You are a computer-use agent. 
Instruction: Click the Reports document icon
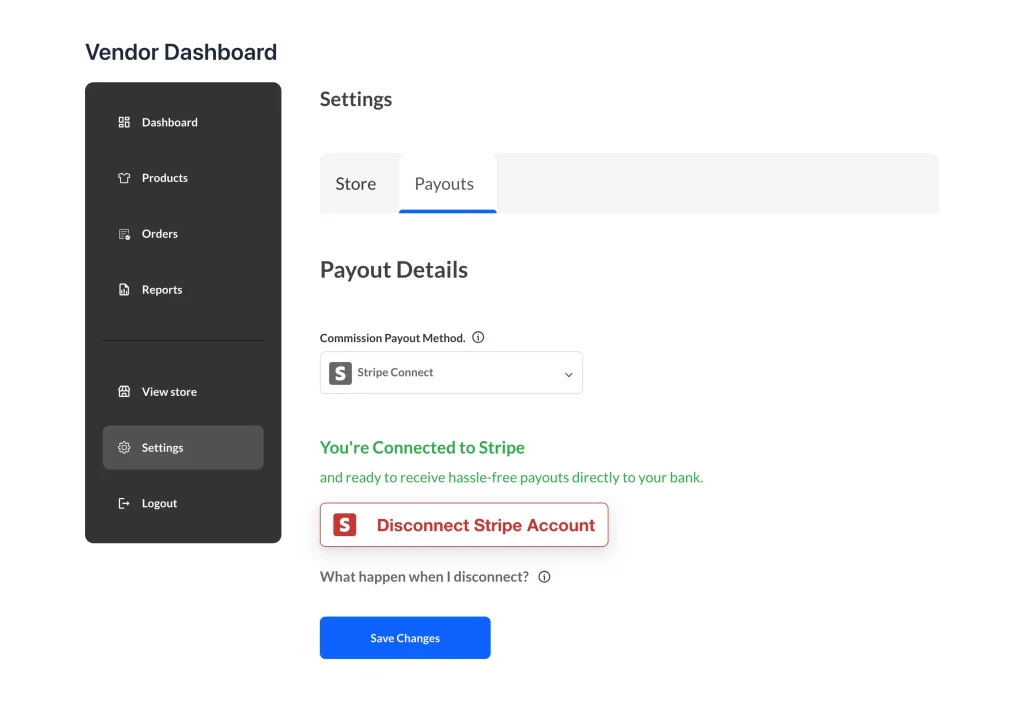coord(124,289)
